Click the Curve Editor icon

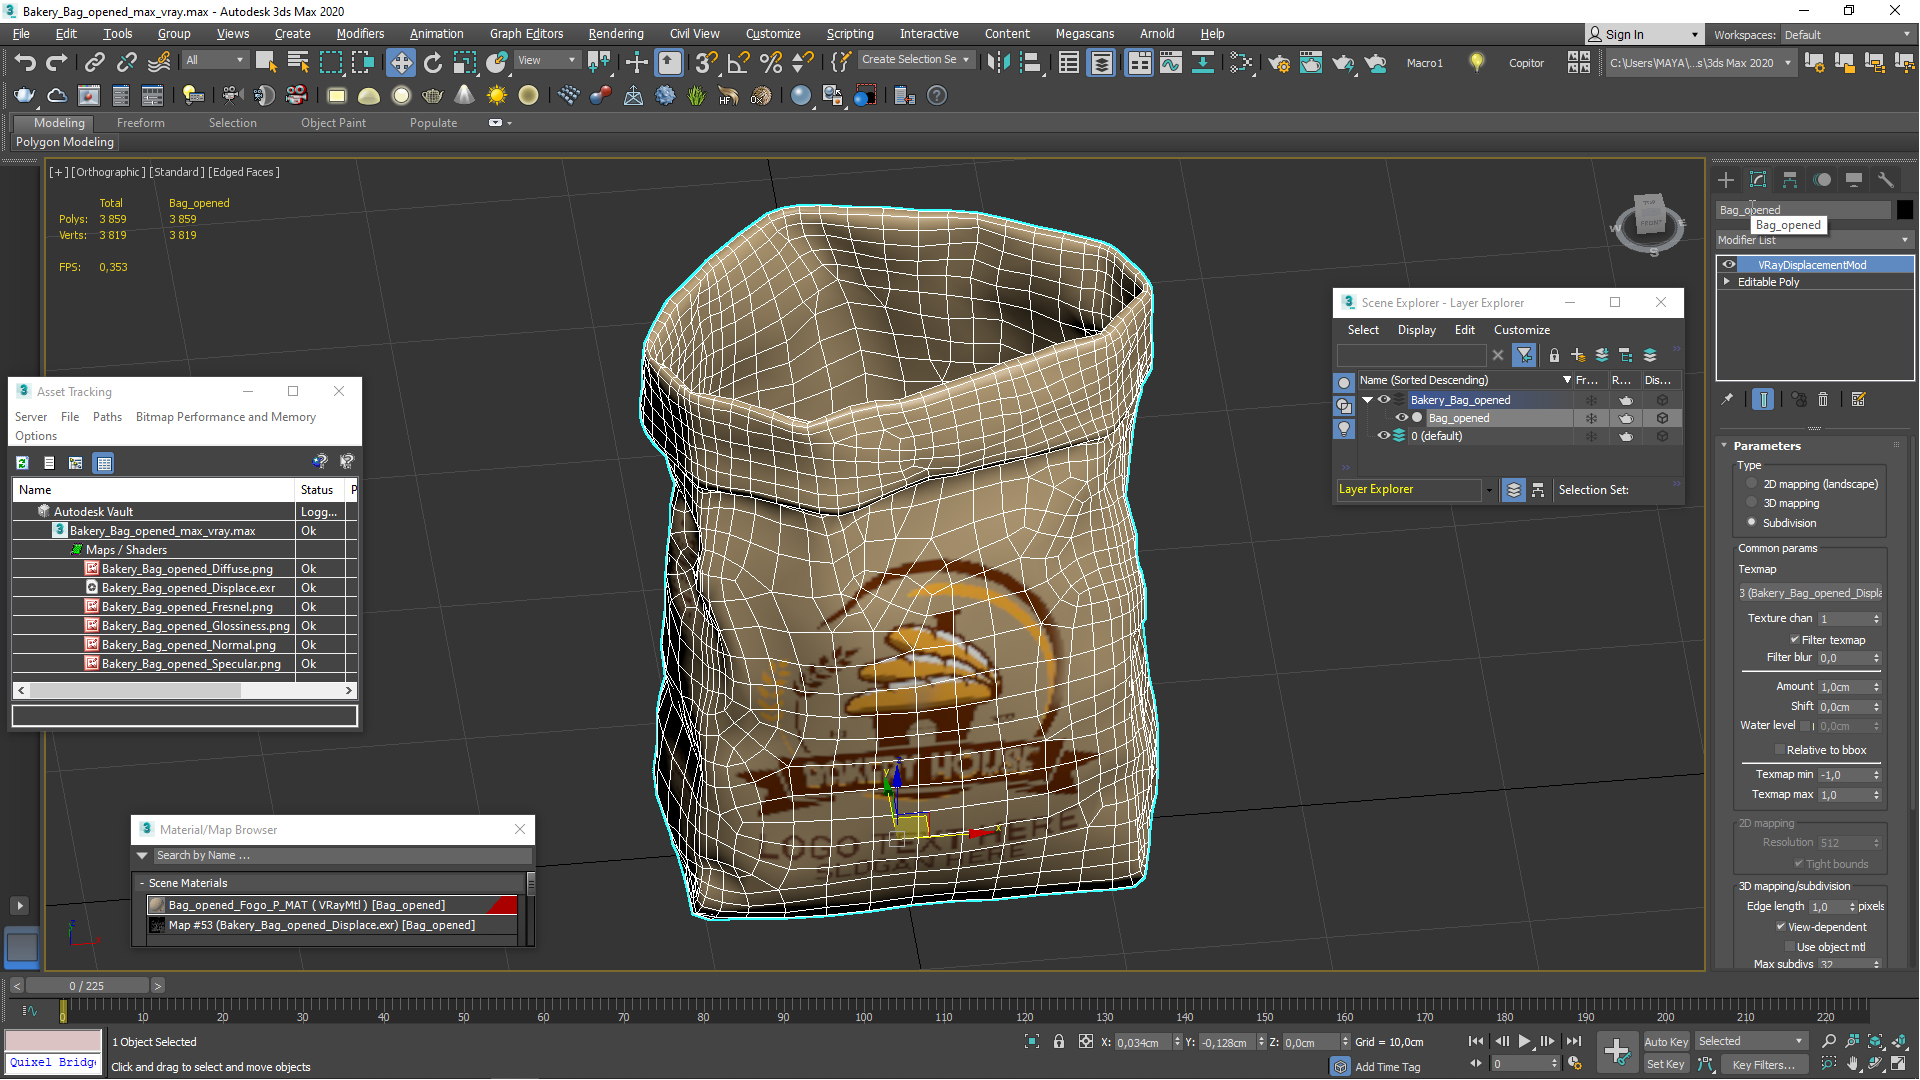(x=1170, y=62)
